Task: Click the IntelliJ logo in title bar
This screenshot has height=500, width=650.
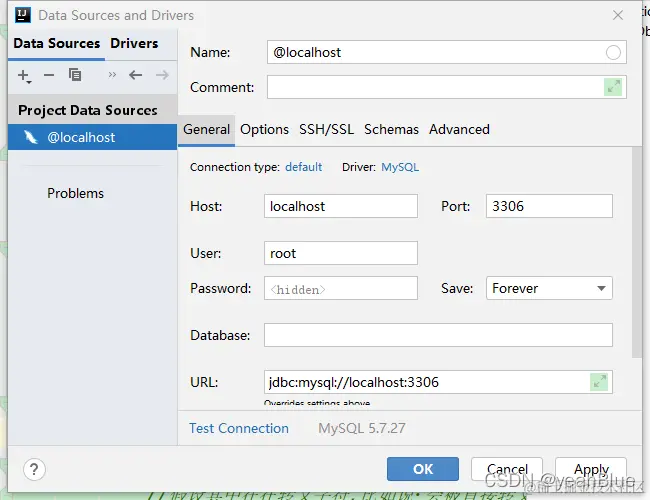Action: pyautogui.click(x=23, y=15)
